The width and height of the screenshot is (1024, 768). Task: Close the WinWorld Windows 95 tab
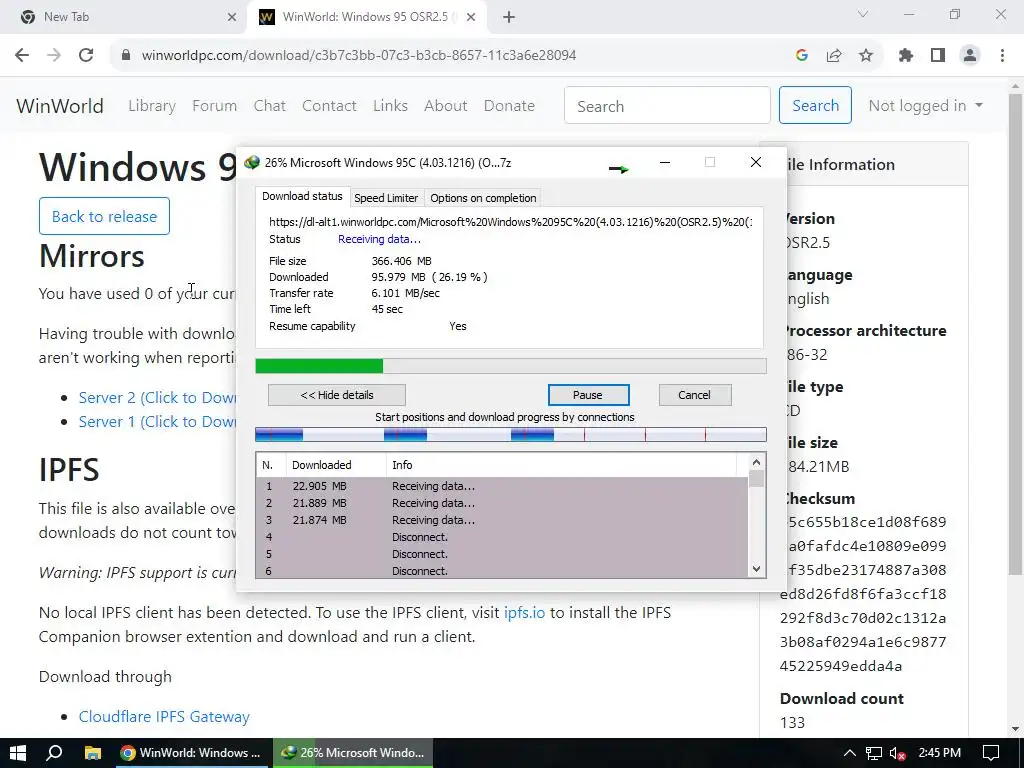pyautogui.click(x=471, y=17)
